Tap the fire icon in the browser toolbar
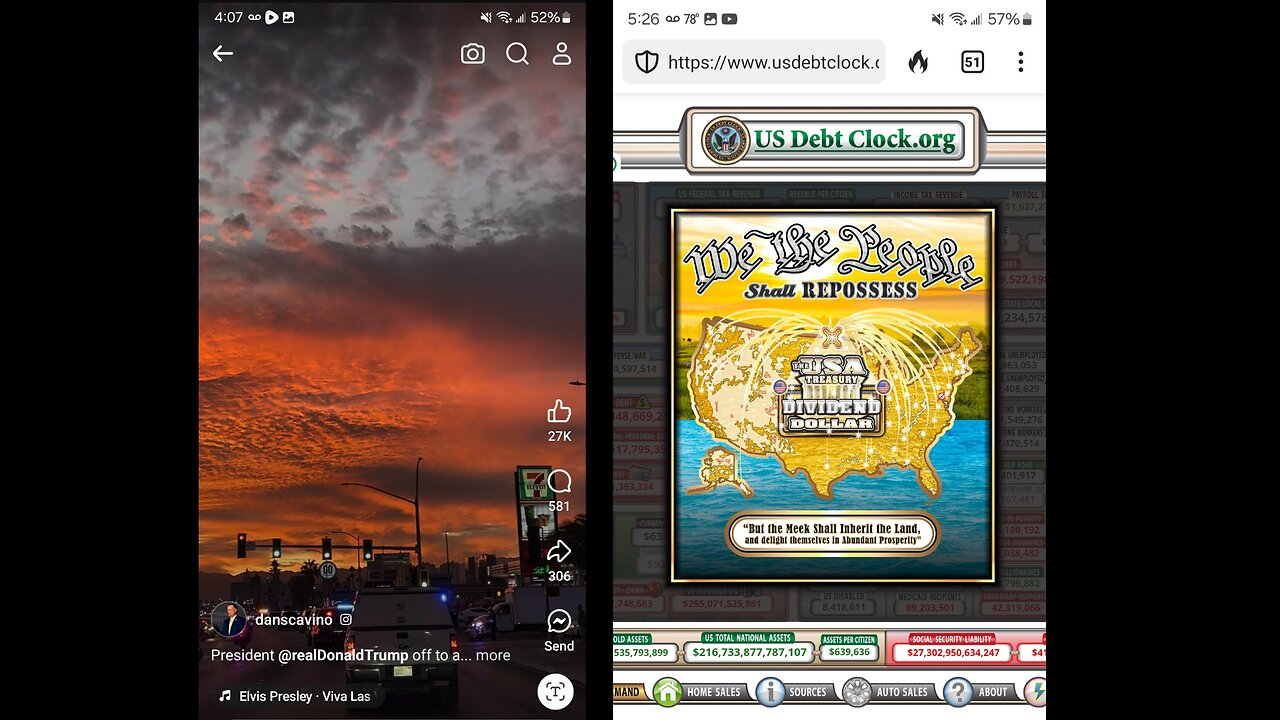This screenshot has width=1280, height=720. (918, 62)
